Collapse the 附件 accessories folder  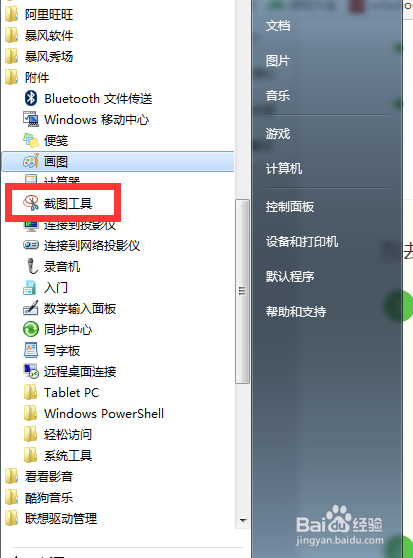(x=27, y=77)
